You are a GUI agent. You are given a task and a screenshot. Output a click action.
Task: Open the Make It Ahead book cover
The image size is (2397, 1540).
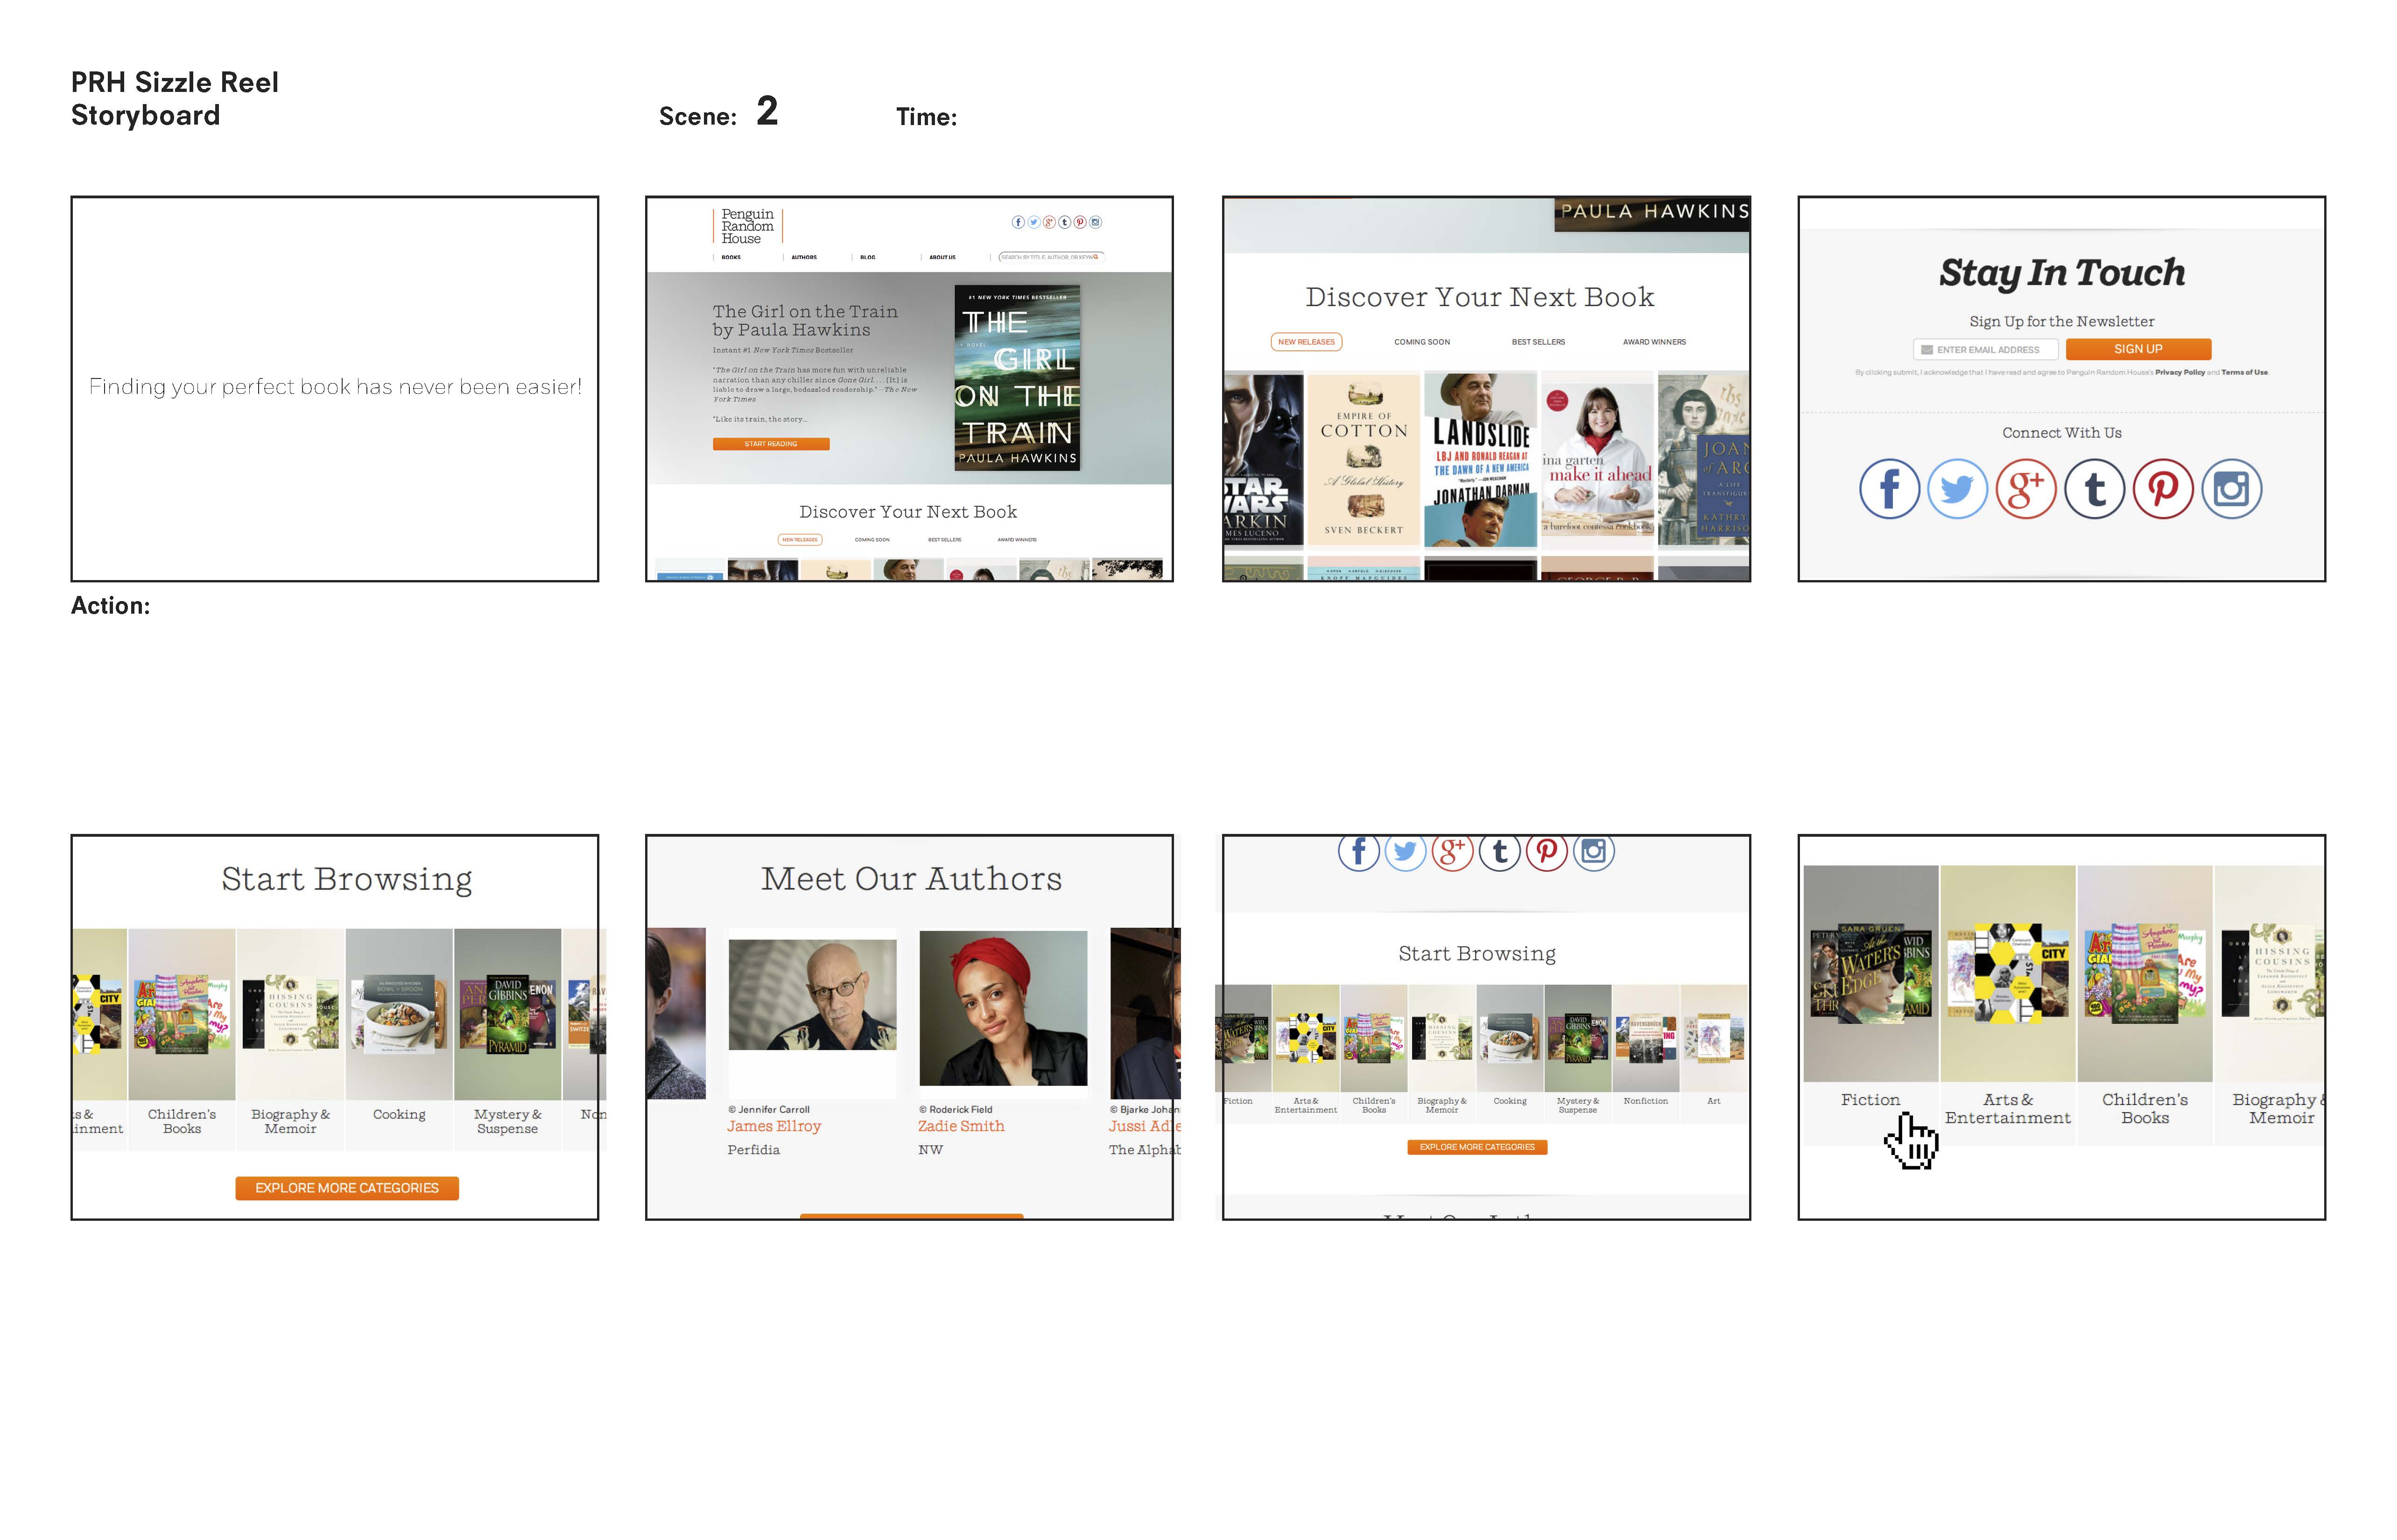(1597, 459)
